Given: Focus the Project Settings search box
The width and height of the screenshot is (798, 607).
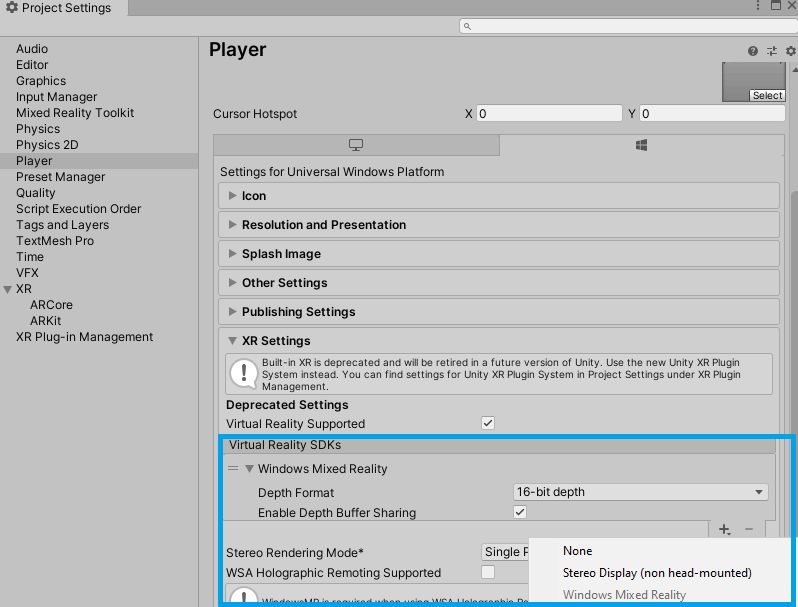Looking at the screenshot, I should pos(628,26).
